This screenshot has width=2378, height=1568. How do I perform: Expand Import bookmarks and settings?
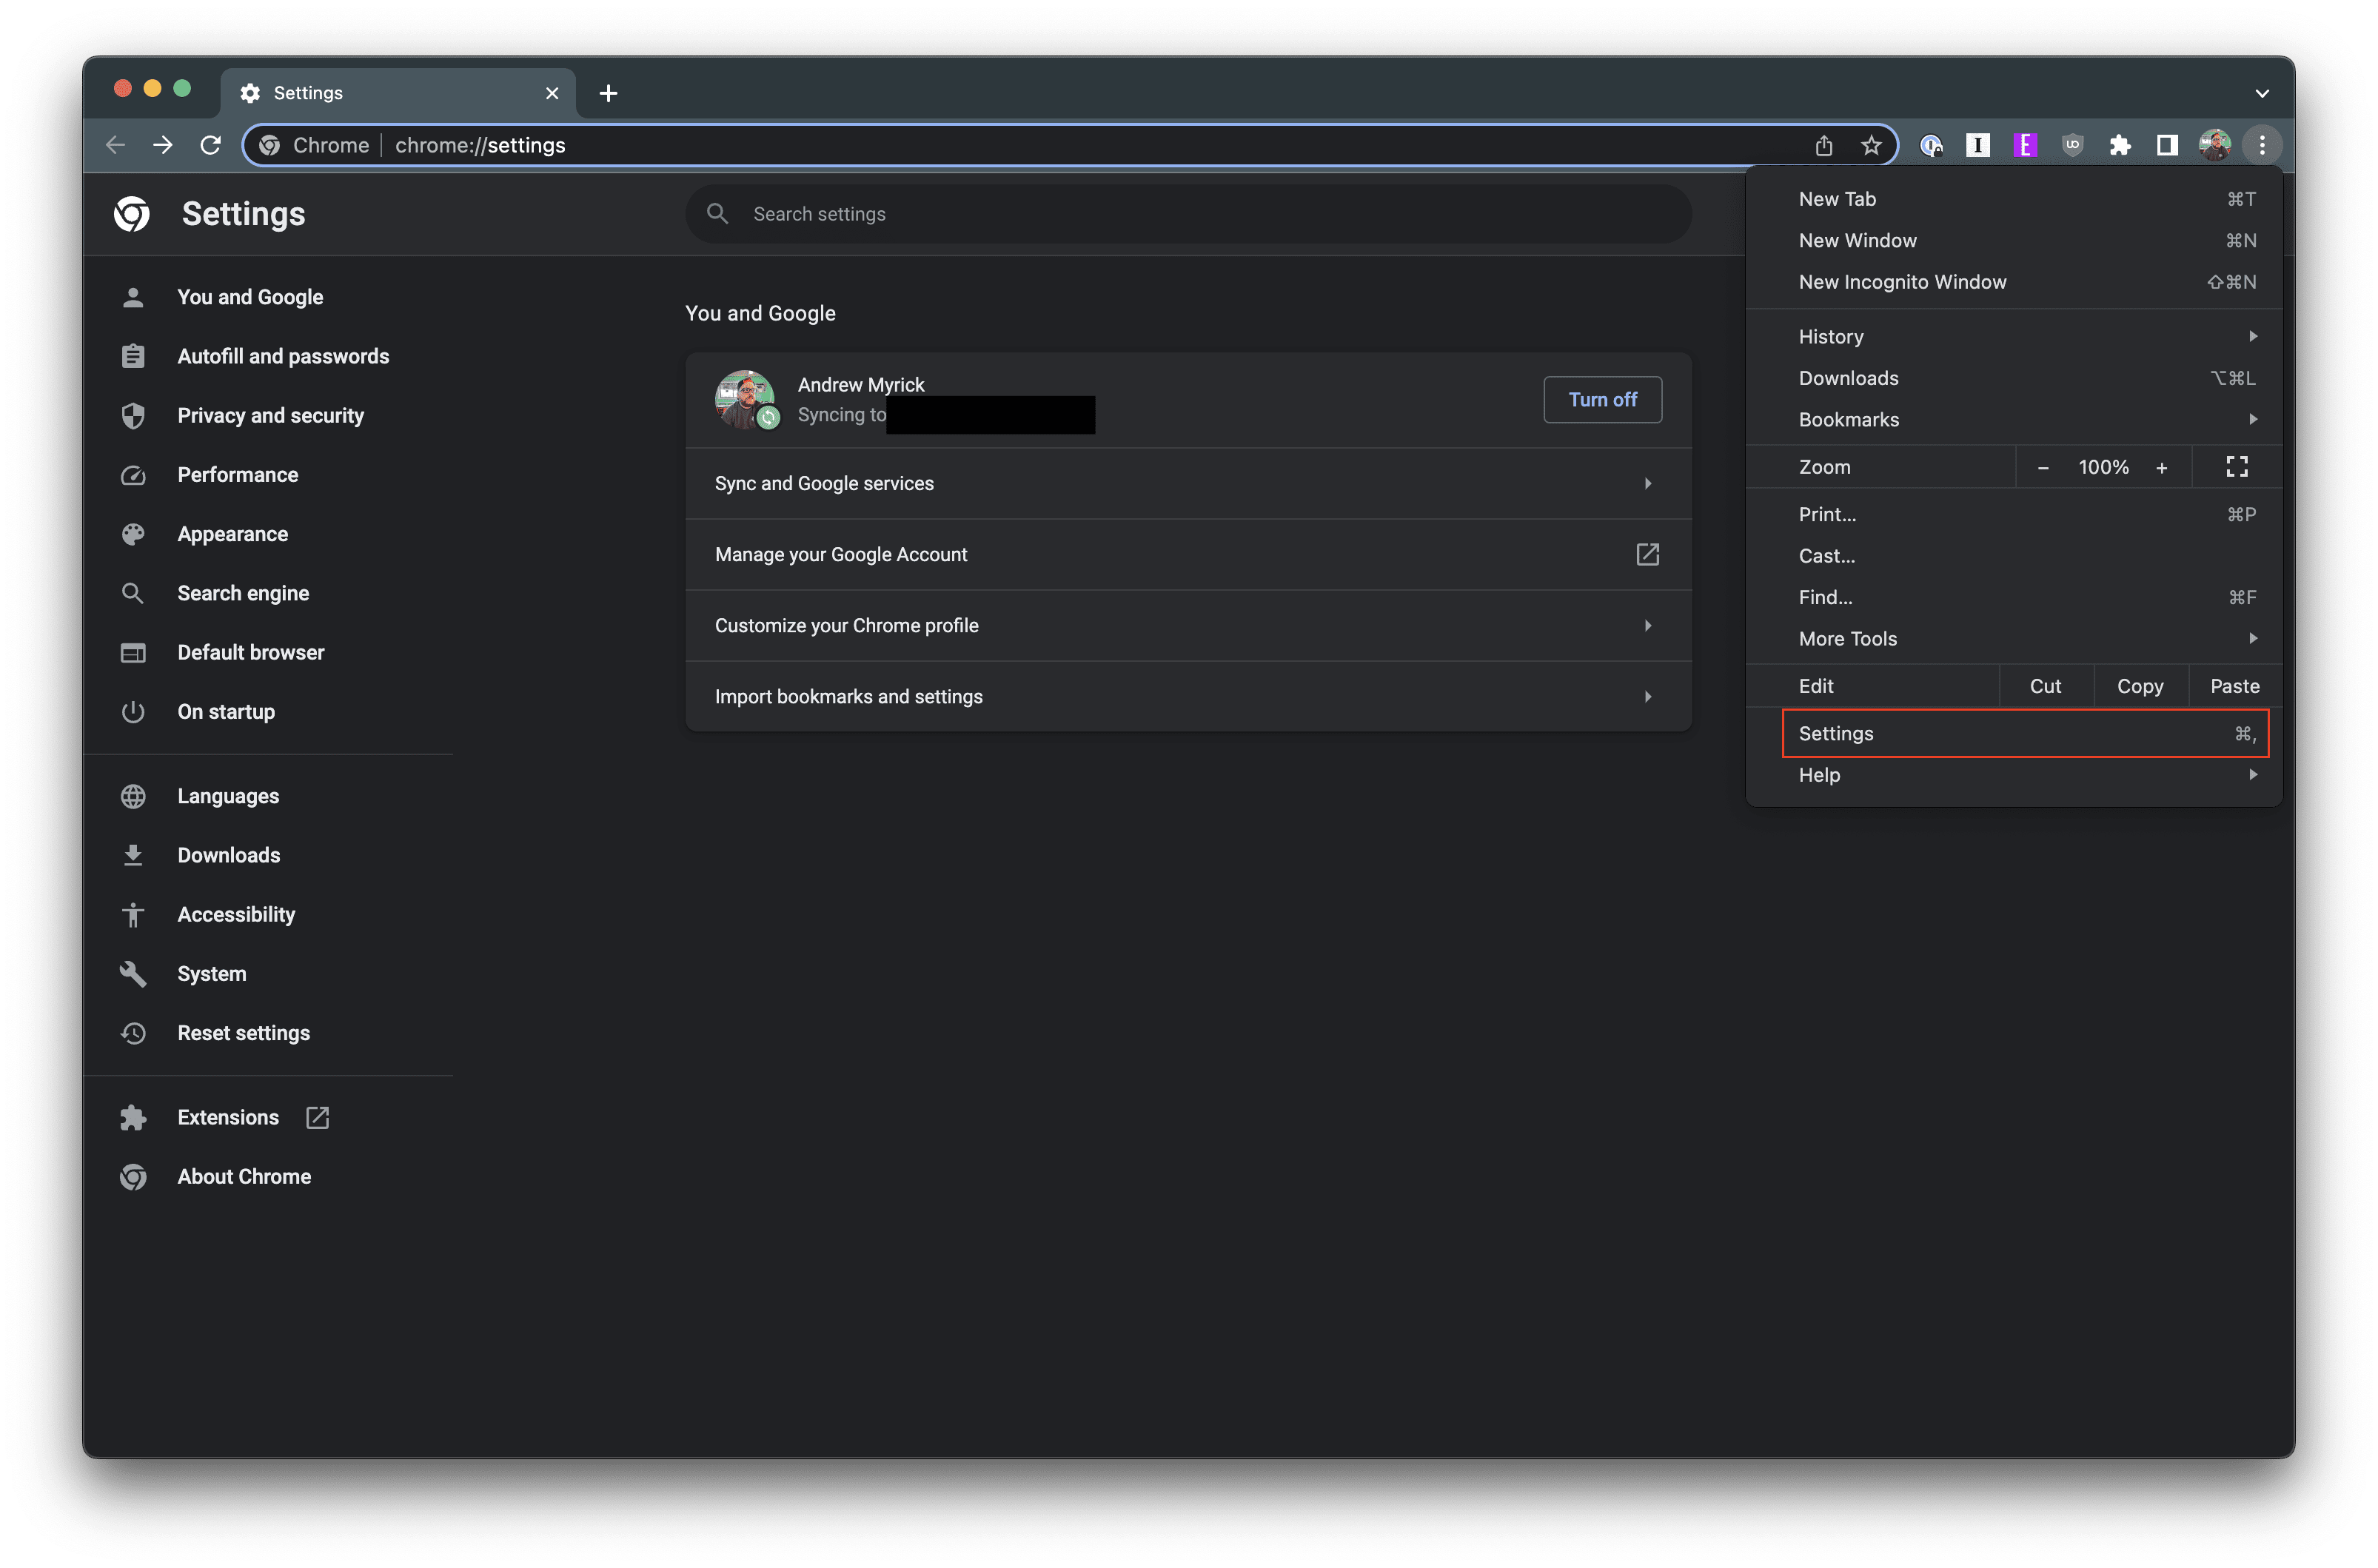(1188, 696)
